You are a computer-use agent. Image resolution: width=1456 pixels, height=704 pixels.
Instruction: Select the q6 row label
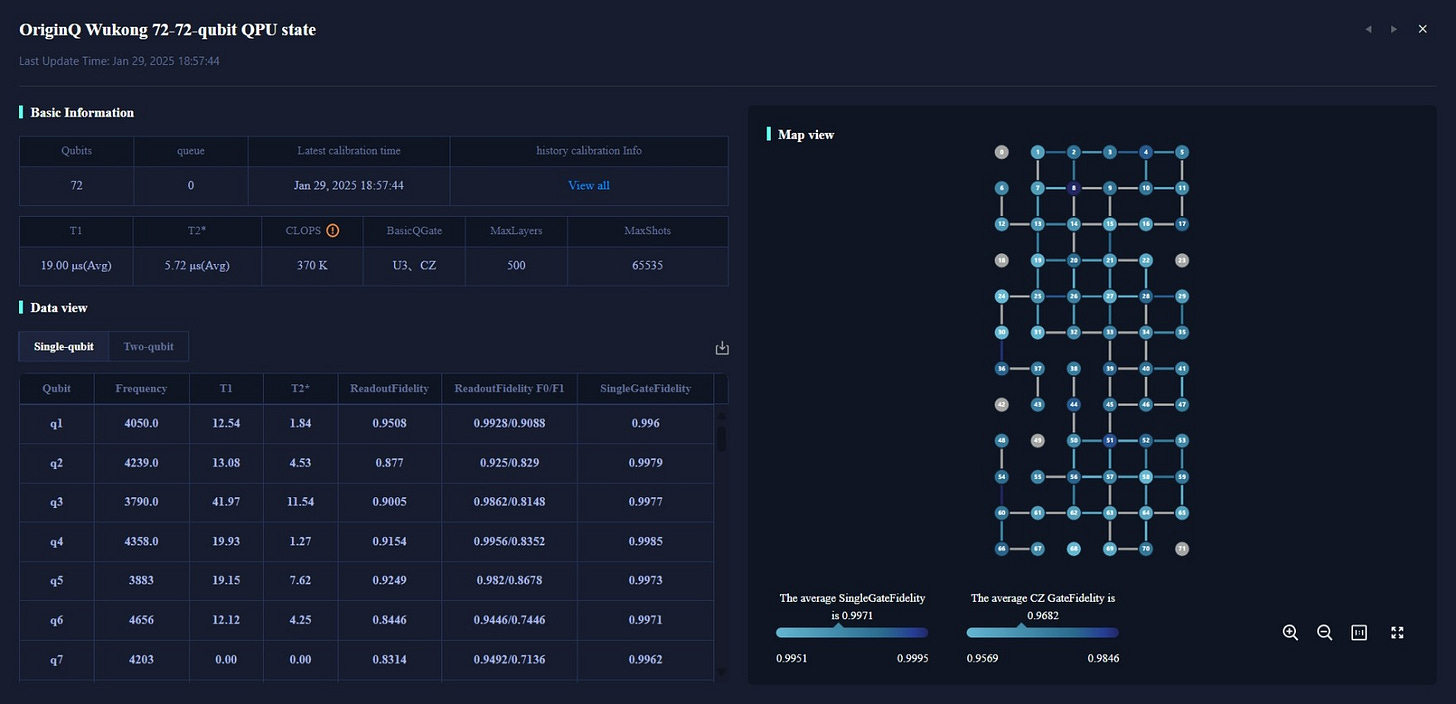[57, 620]
